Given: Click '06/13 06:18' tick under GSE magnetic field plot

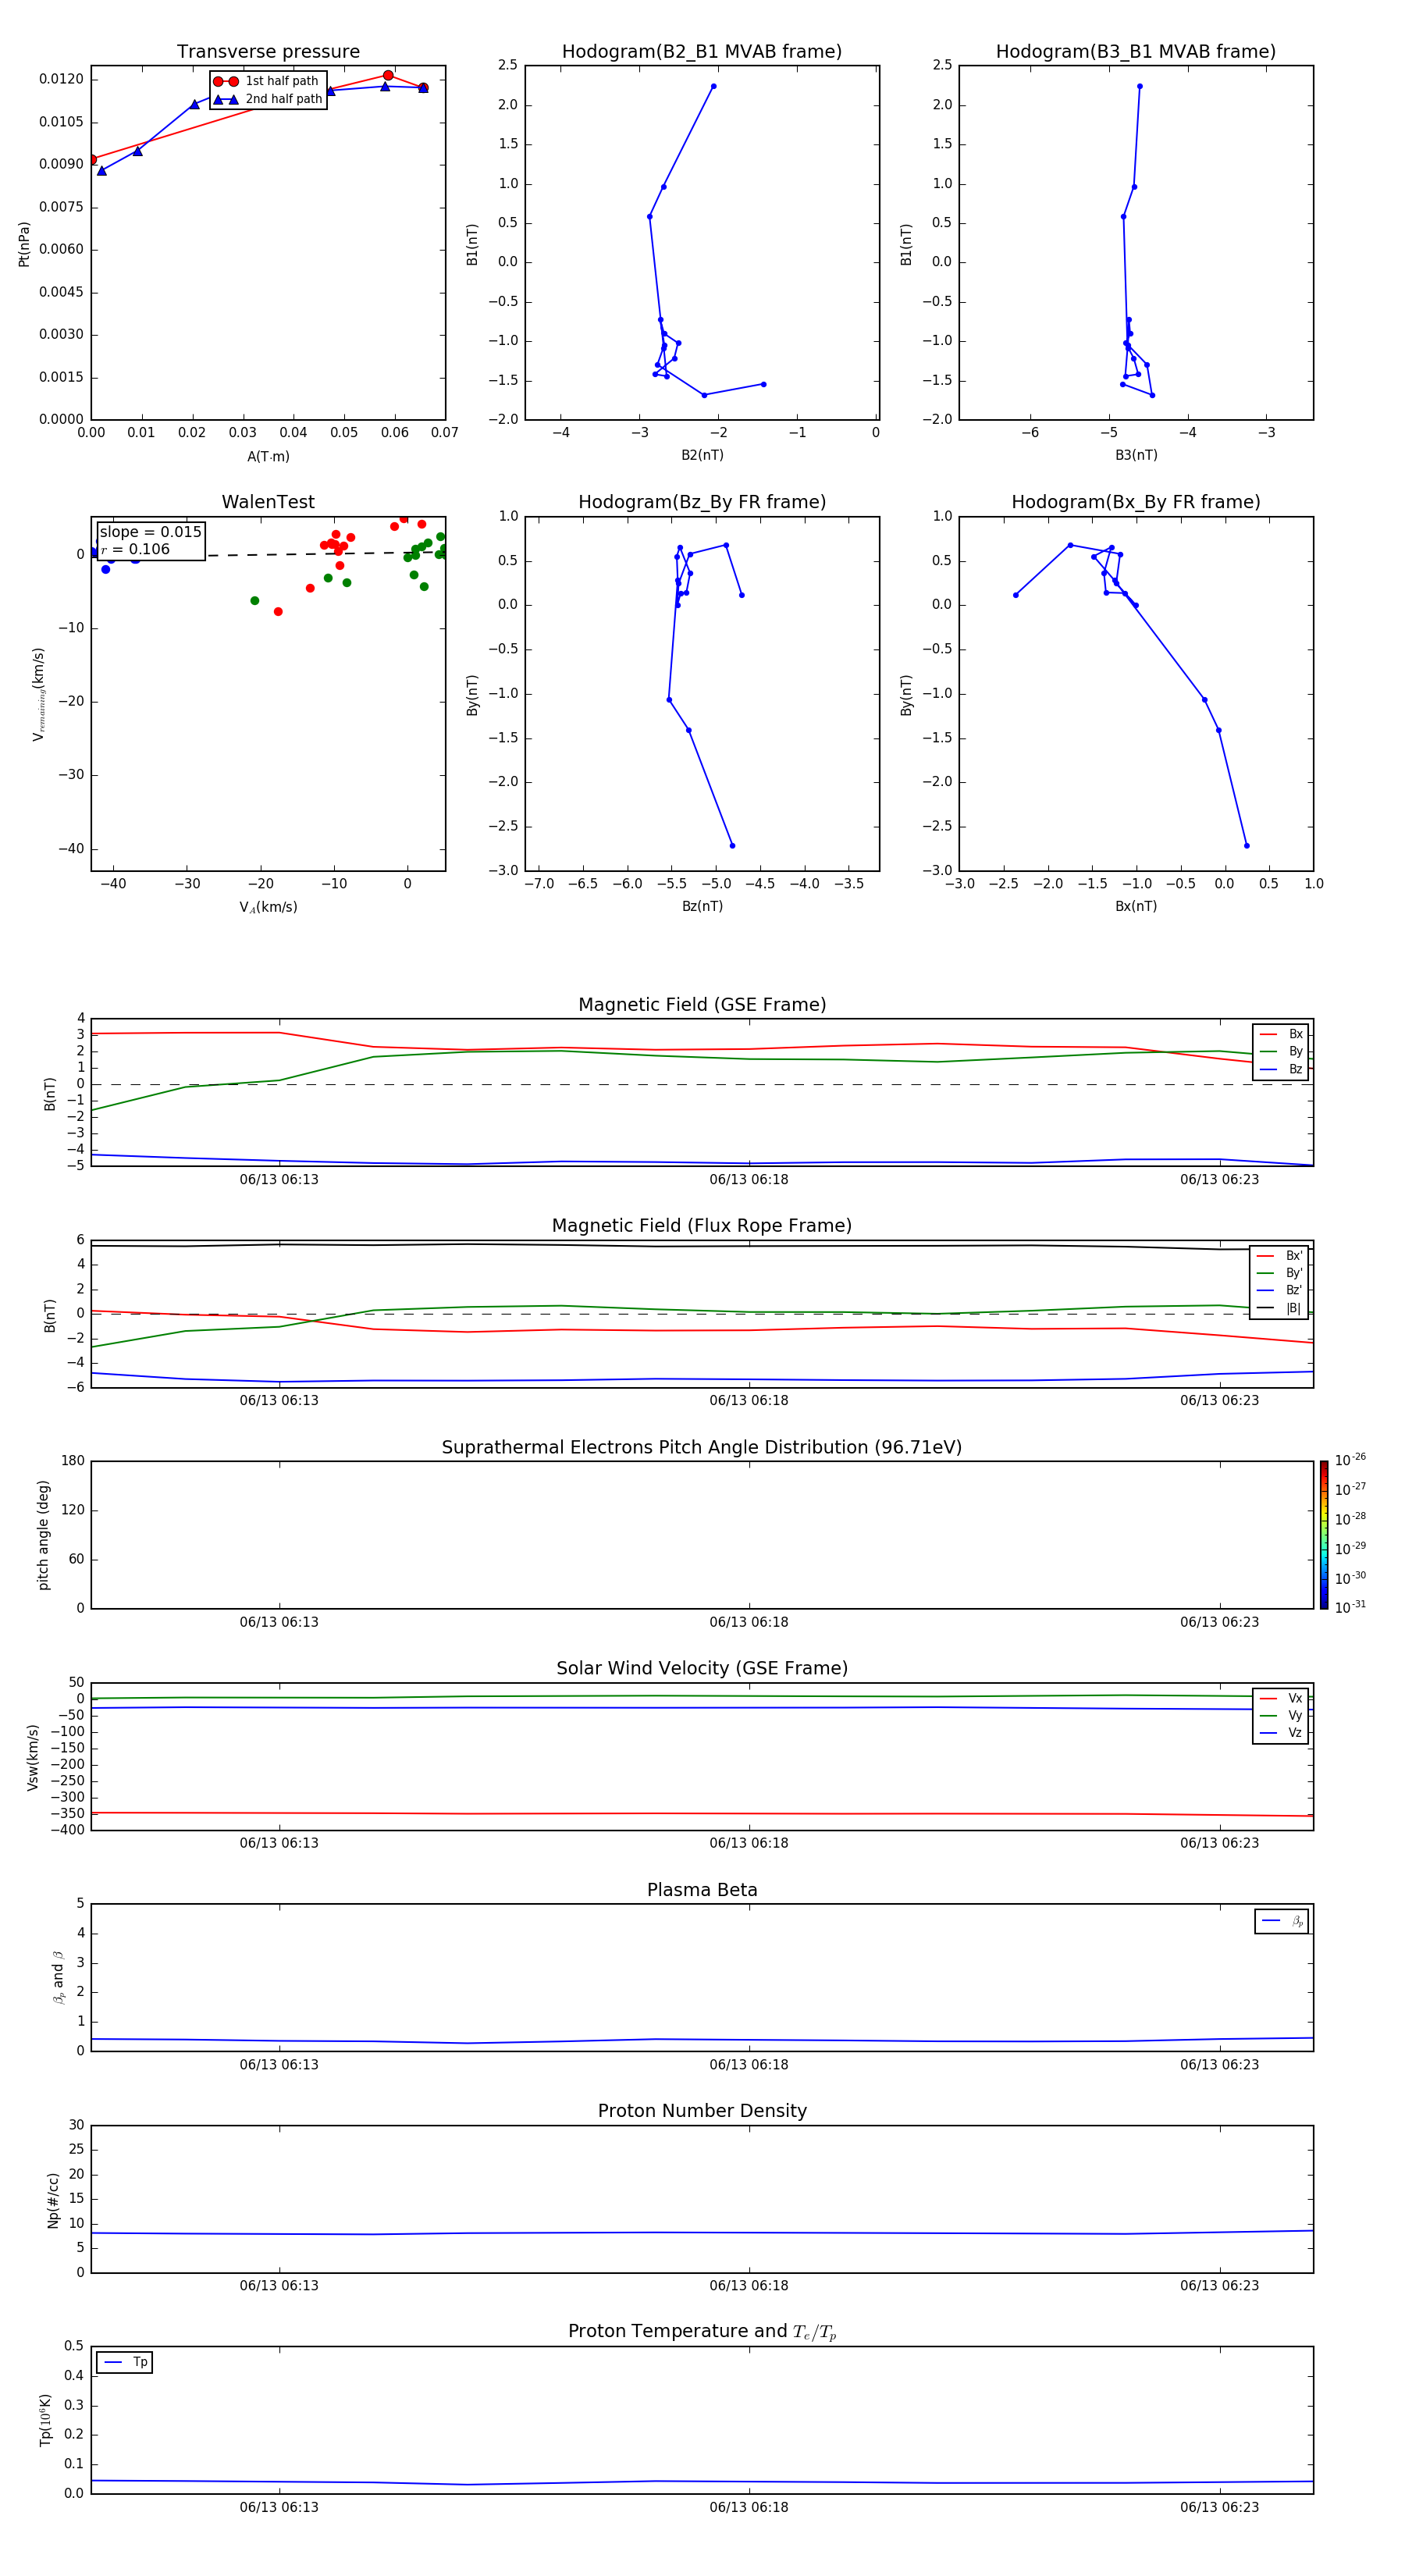Looking at the screenshot, I should click(749, 1180).
